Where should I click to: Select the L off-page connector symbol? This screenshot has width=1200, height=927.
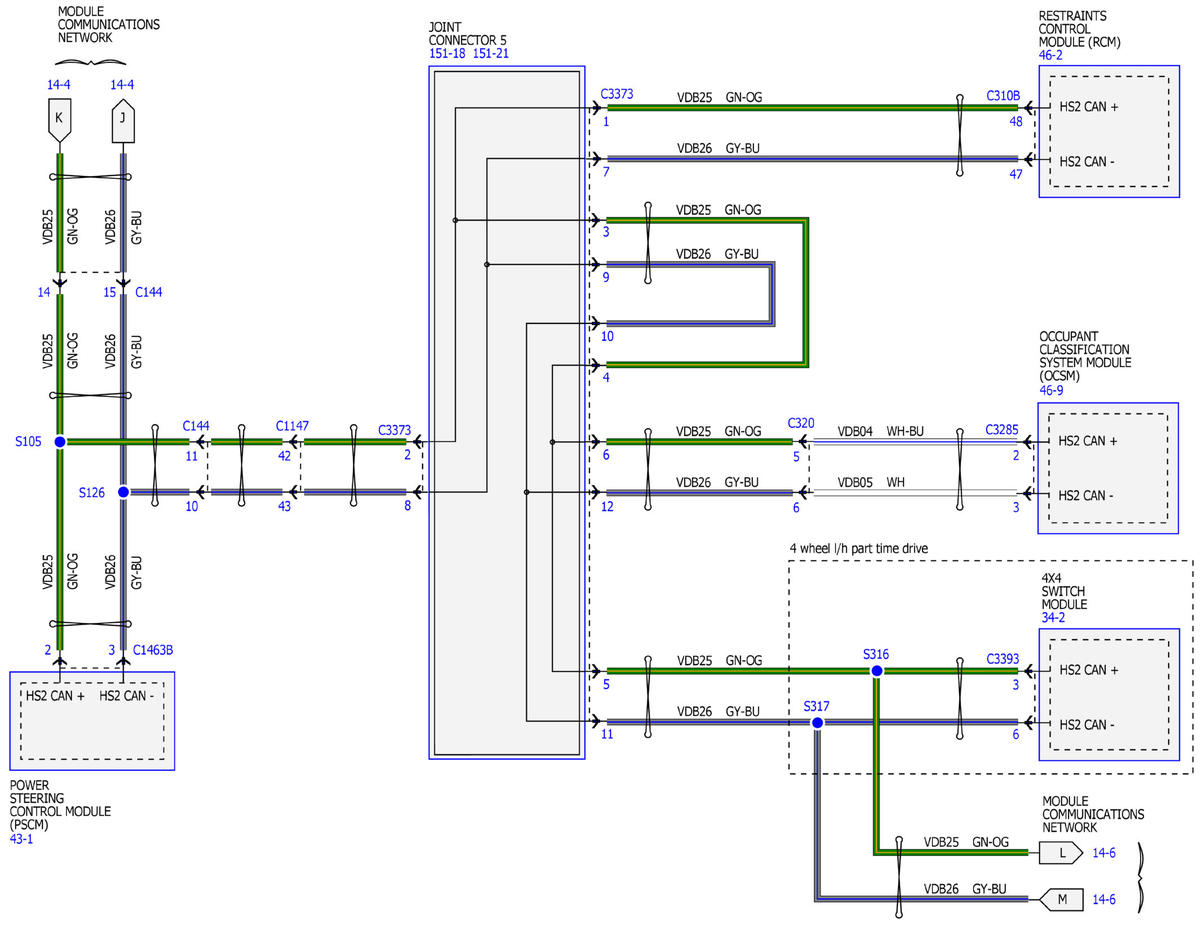[1061, 853]
